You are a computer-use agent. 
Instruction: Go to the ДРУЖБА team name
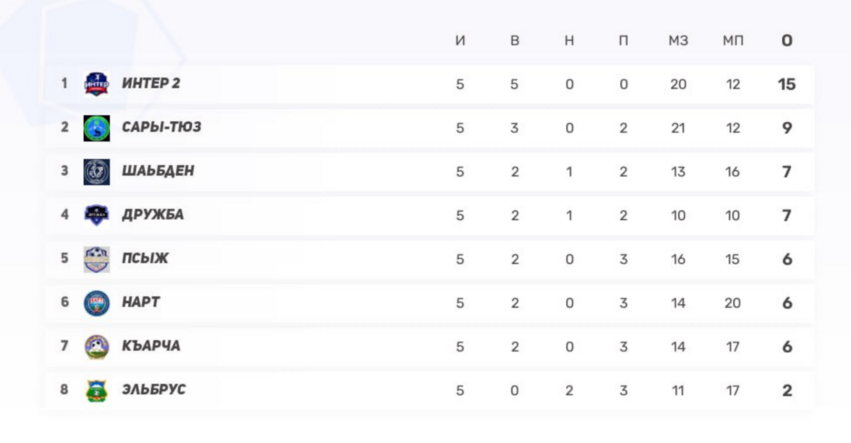click(x=153, y=214)
